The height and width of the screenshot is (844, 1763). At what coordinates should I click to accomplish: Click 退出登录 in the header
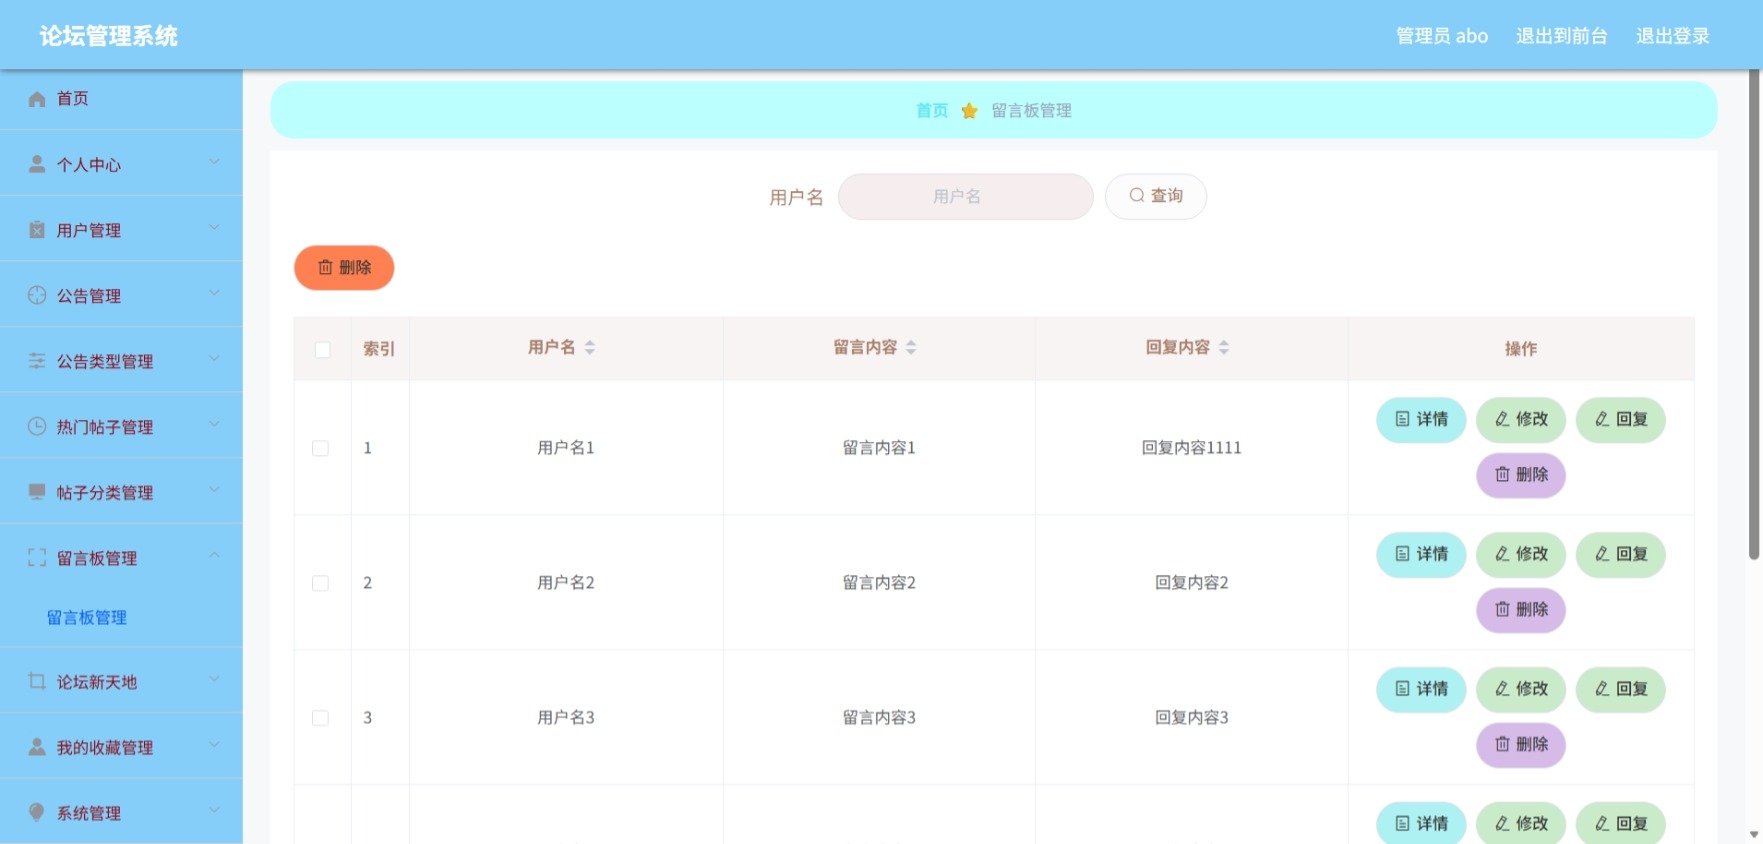pos(1672,36)
